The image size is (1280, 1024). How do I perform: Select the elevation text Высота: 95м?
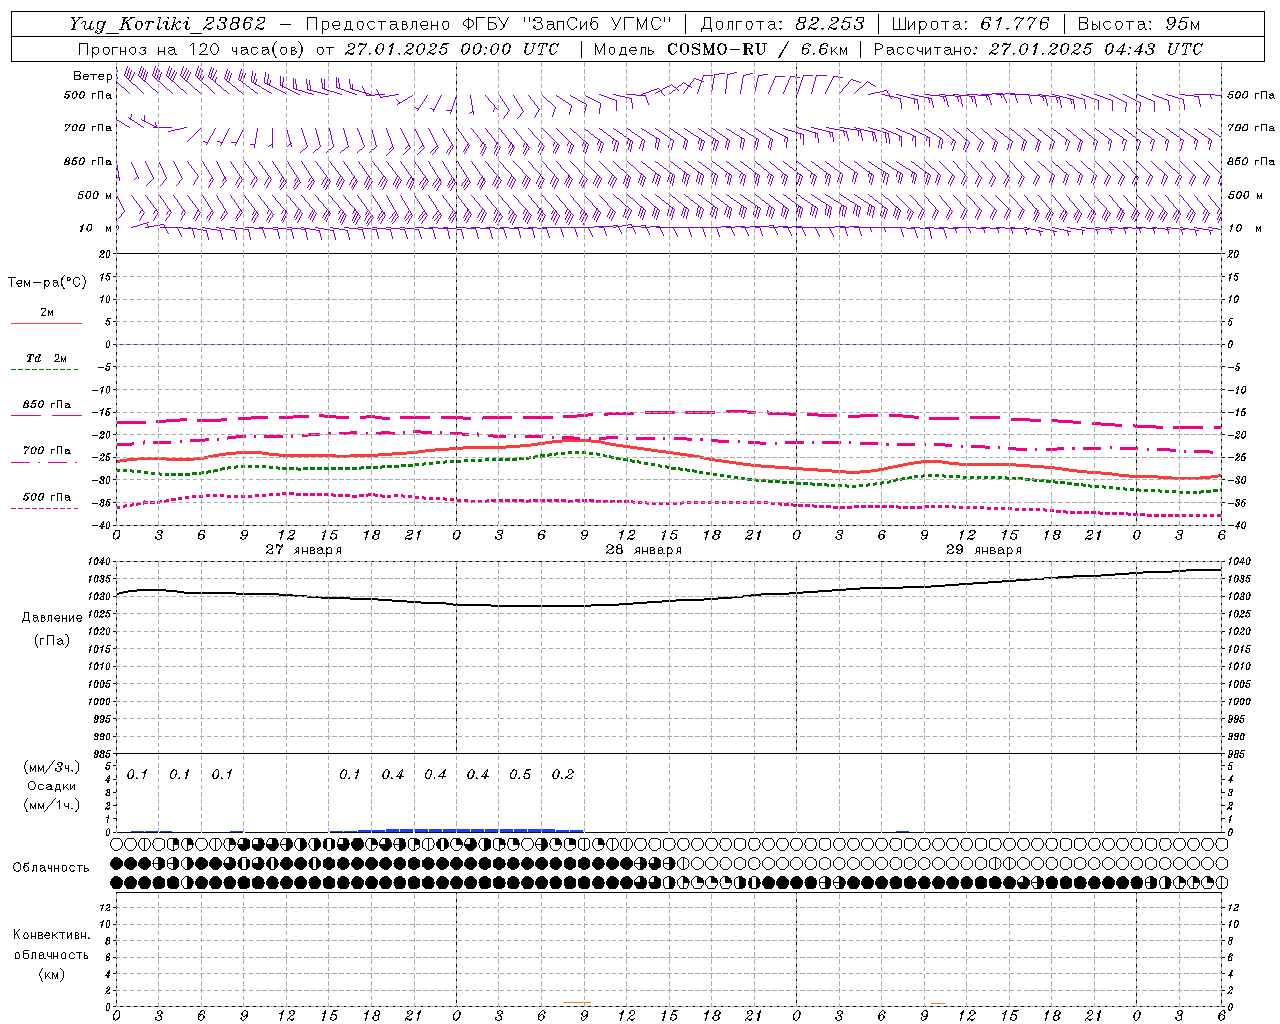pyautogui.click(x=1138, y=24)
